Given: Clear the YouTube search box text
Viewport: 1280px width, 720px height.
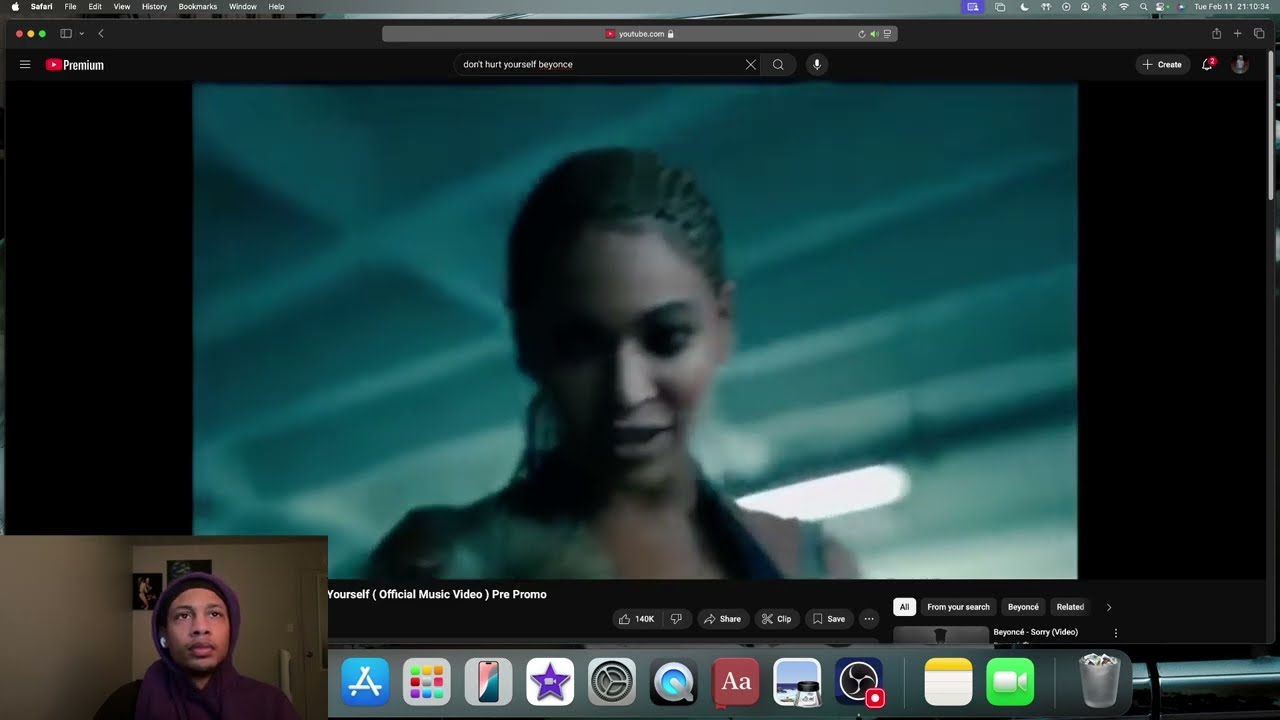Looking at the screenshot, I should pyautogui.click(x=750, y=65).
